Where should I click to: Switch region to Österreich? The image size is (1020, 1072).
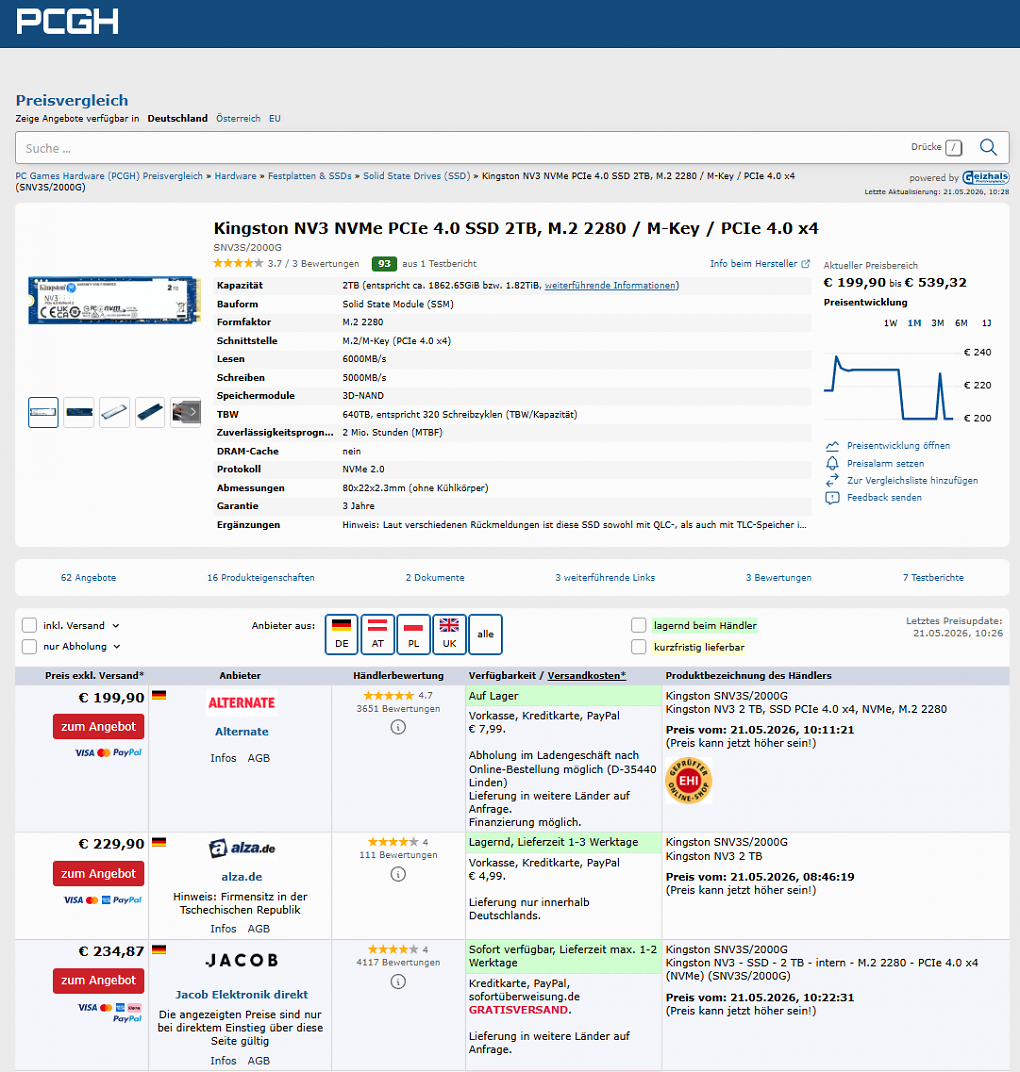pos(238,118)
